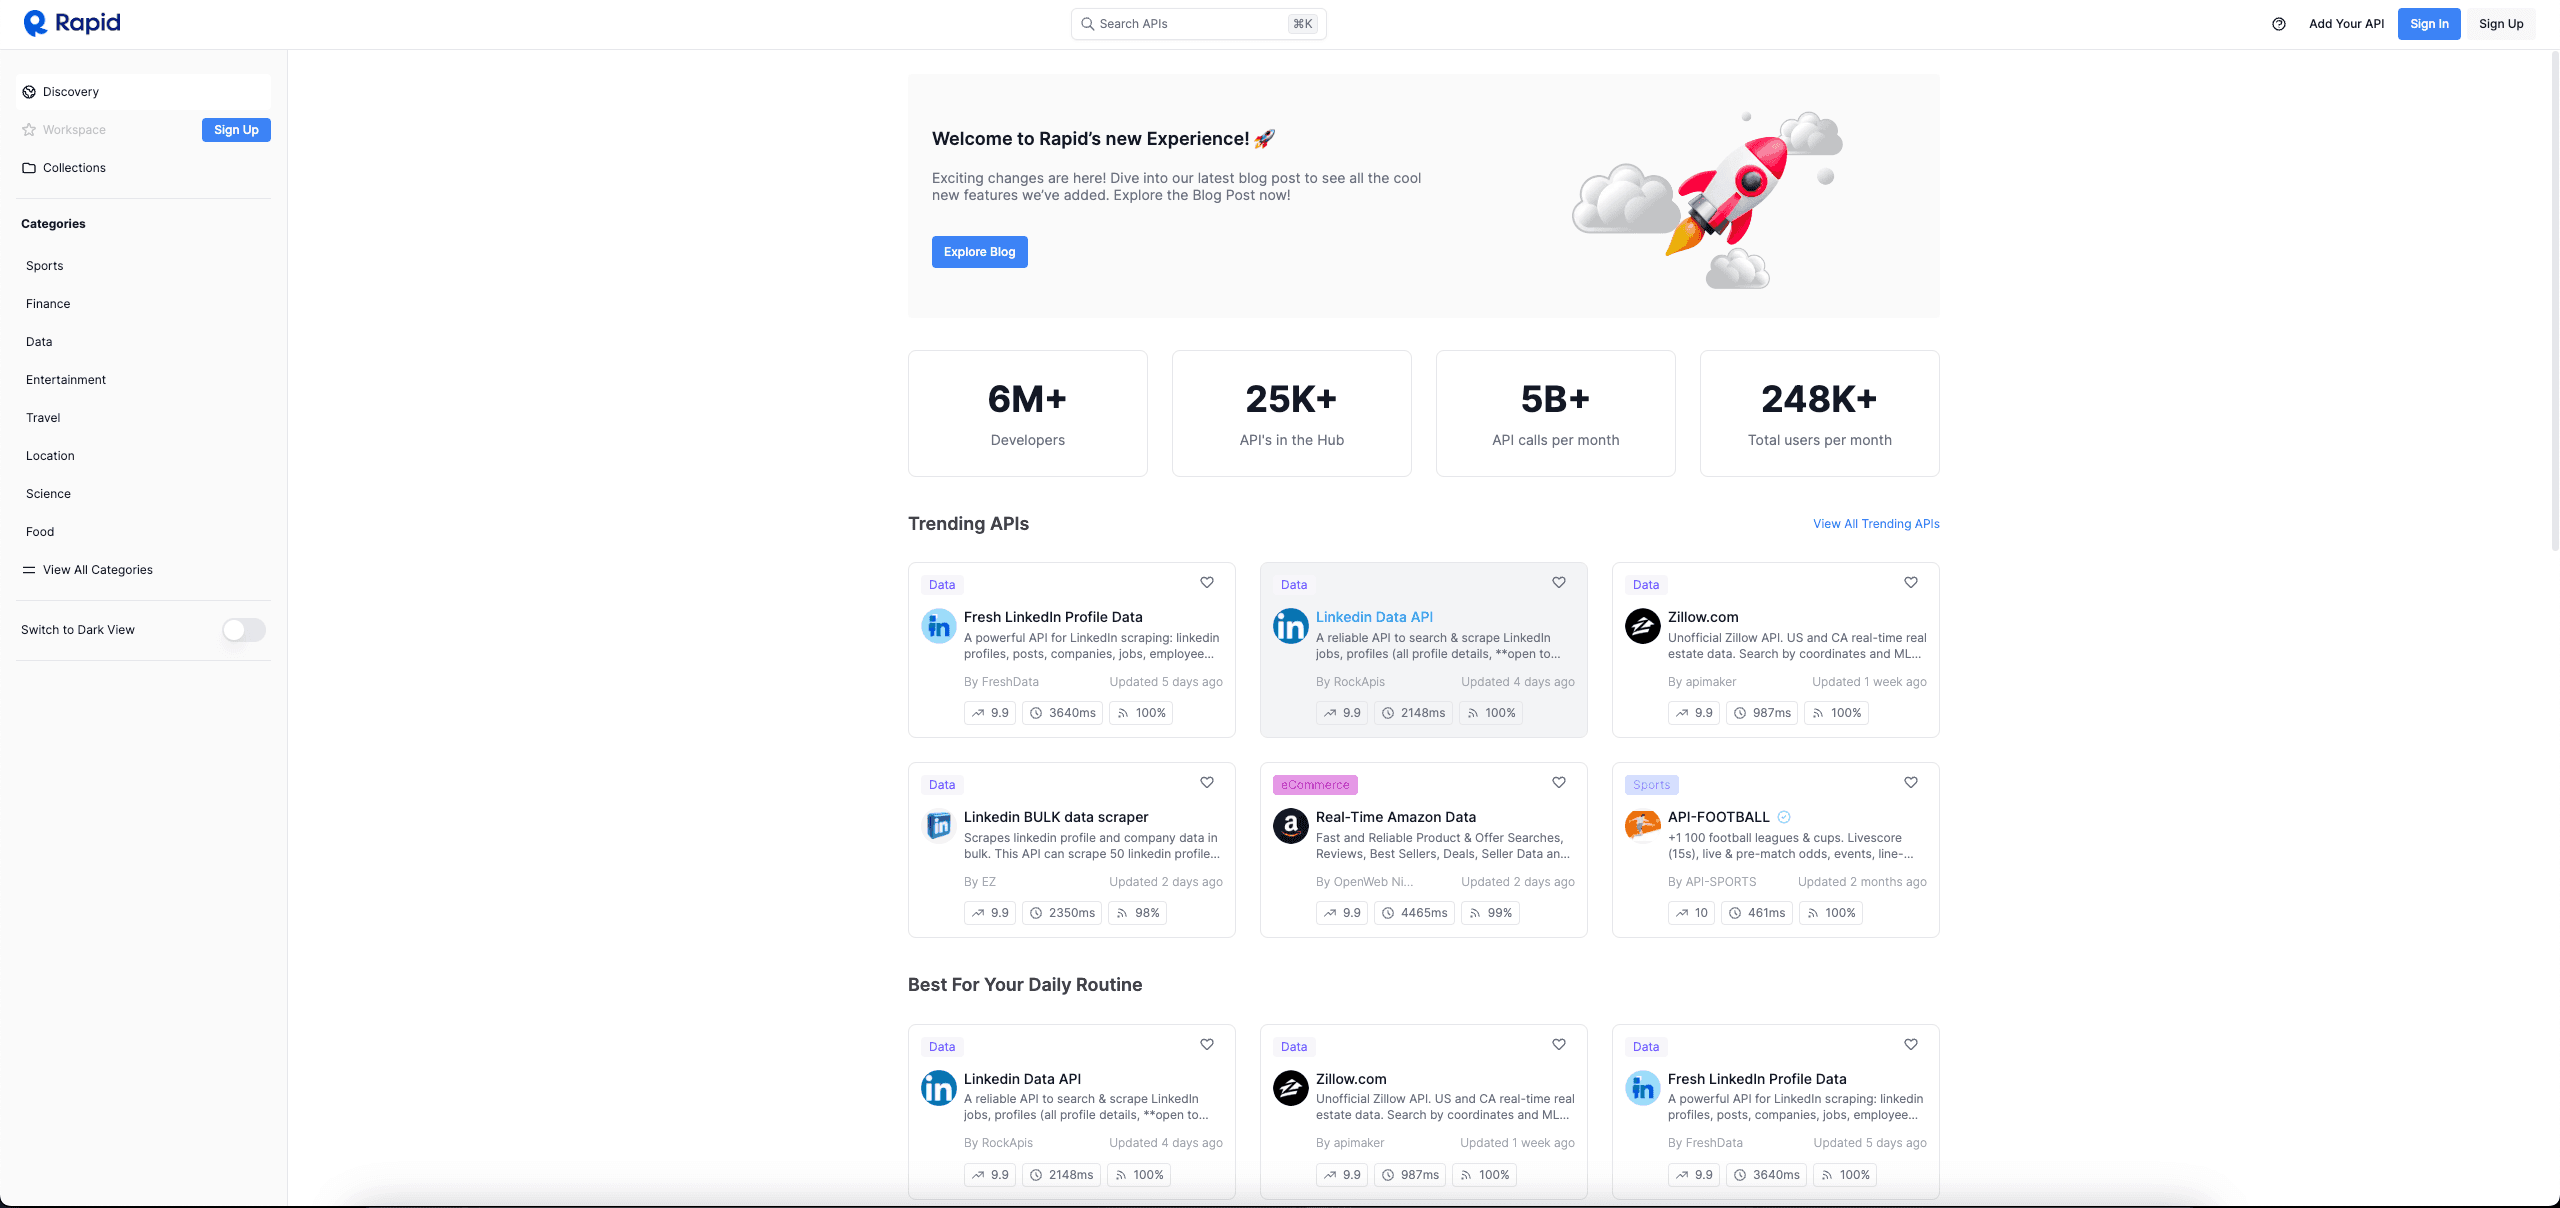Click the verified badge next to API-FOOTBALL
The width and height of the screenshot is (2560, 1208).
pyautogui.click(x=1784, y=817)
